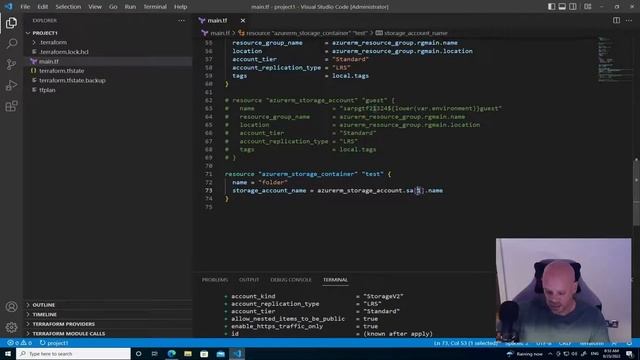Open the Edit menu
The image size is (640, 360).
(42, 7)
